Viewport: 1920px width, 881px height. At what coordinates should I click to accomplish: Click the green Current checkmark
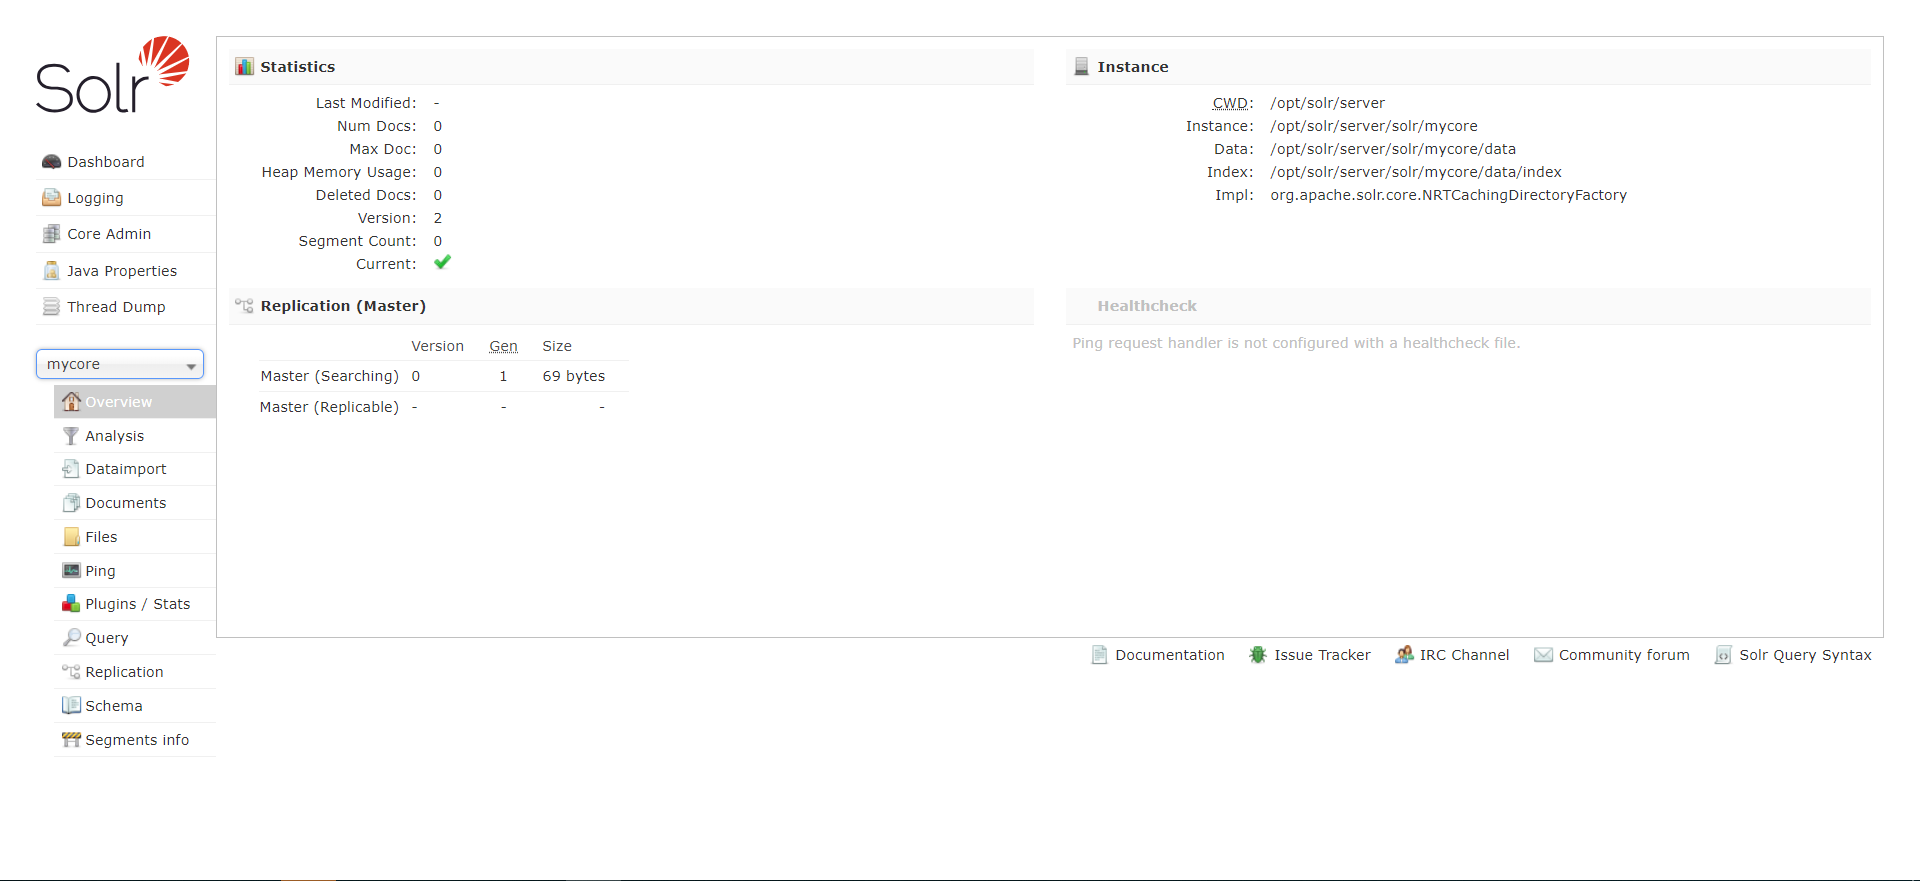point(442,263)
